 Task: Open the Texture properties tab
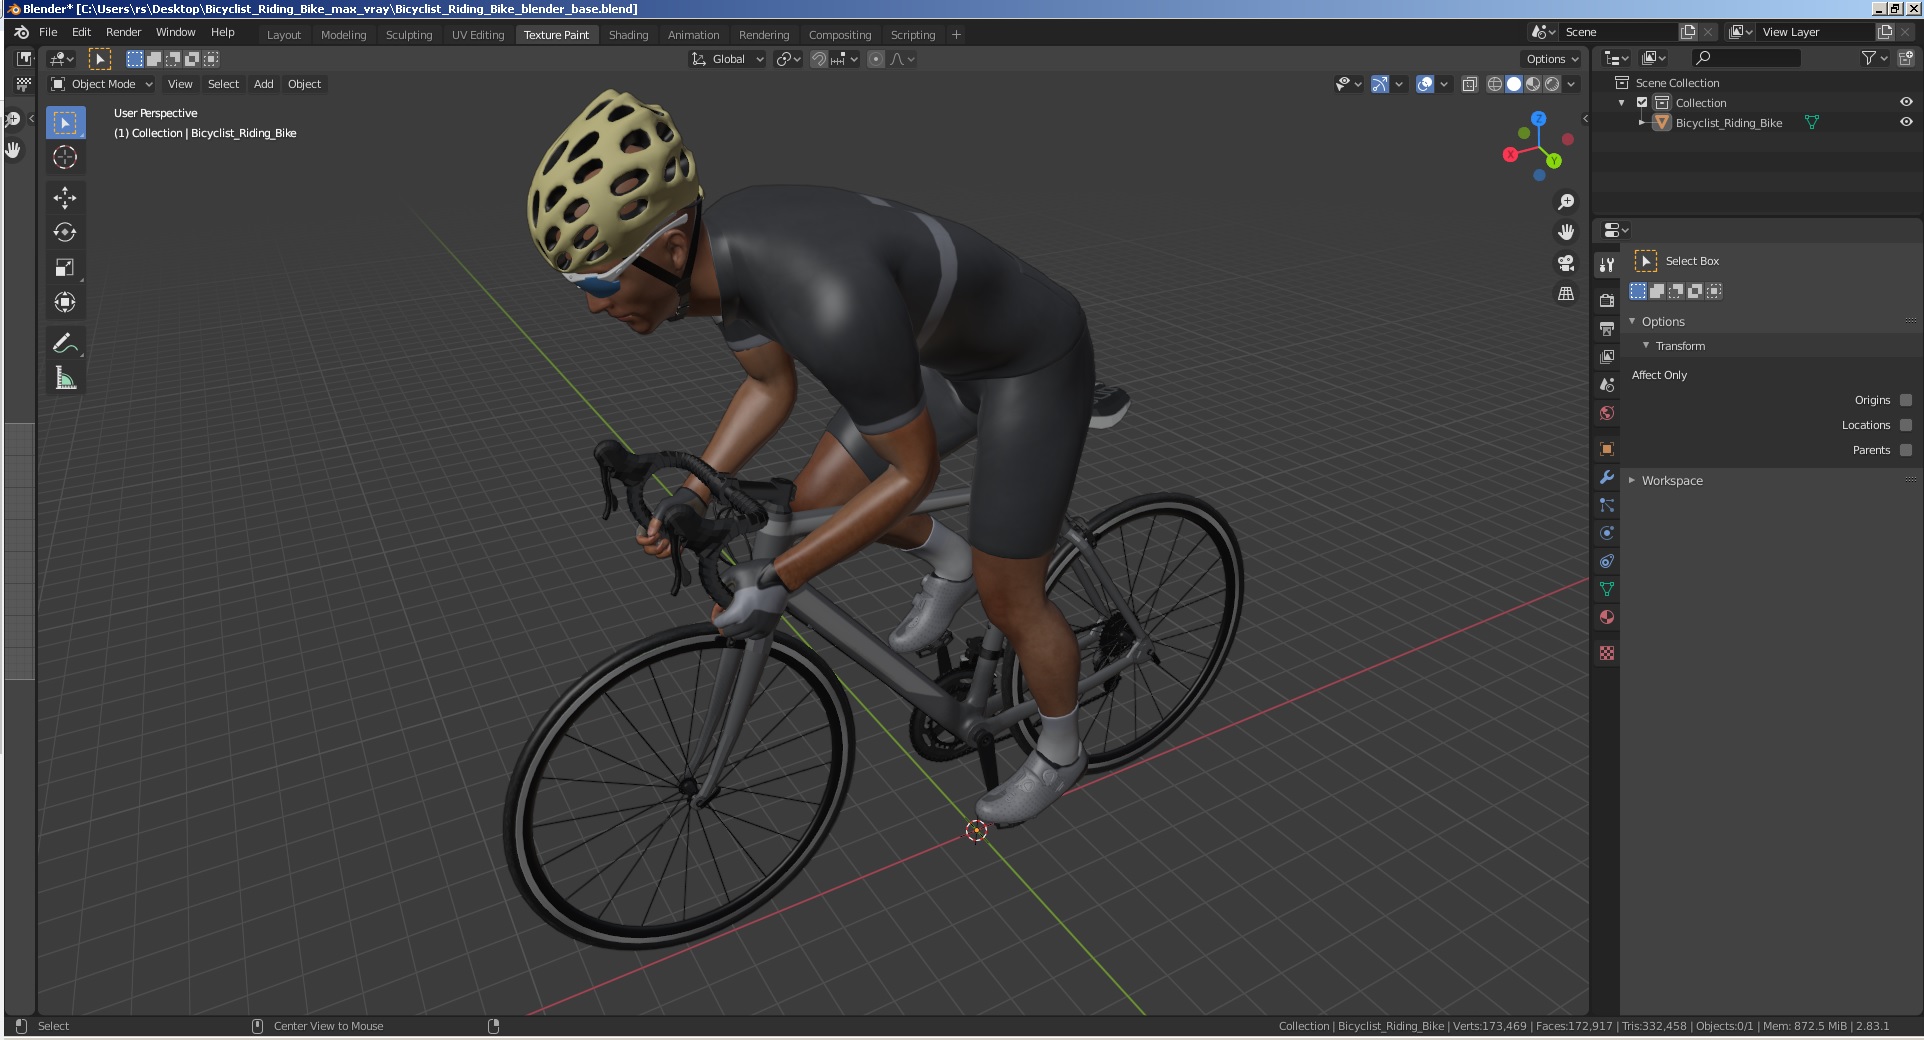coord(1607,653)
